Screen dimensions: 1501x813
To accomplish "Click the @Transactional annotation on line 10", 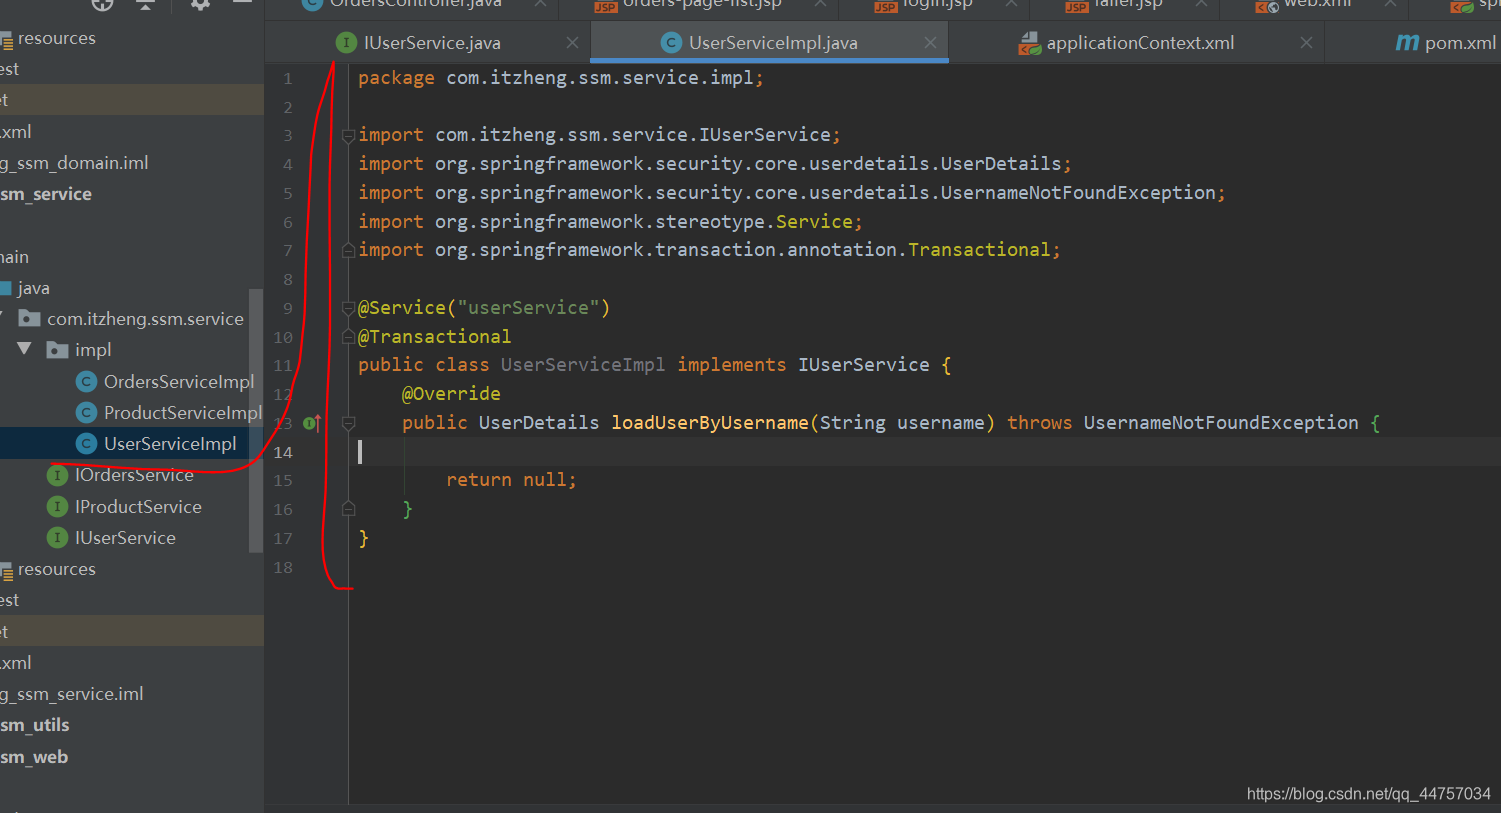I will click(435, 337).
